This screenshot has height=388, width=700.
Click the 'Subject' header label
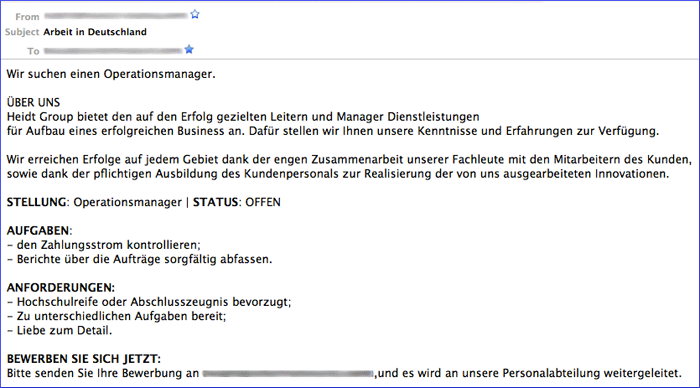click(22, 32)
